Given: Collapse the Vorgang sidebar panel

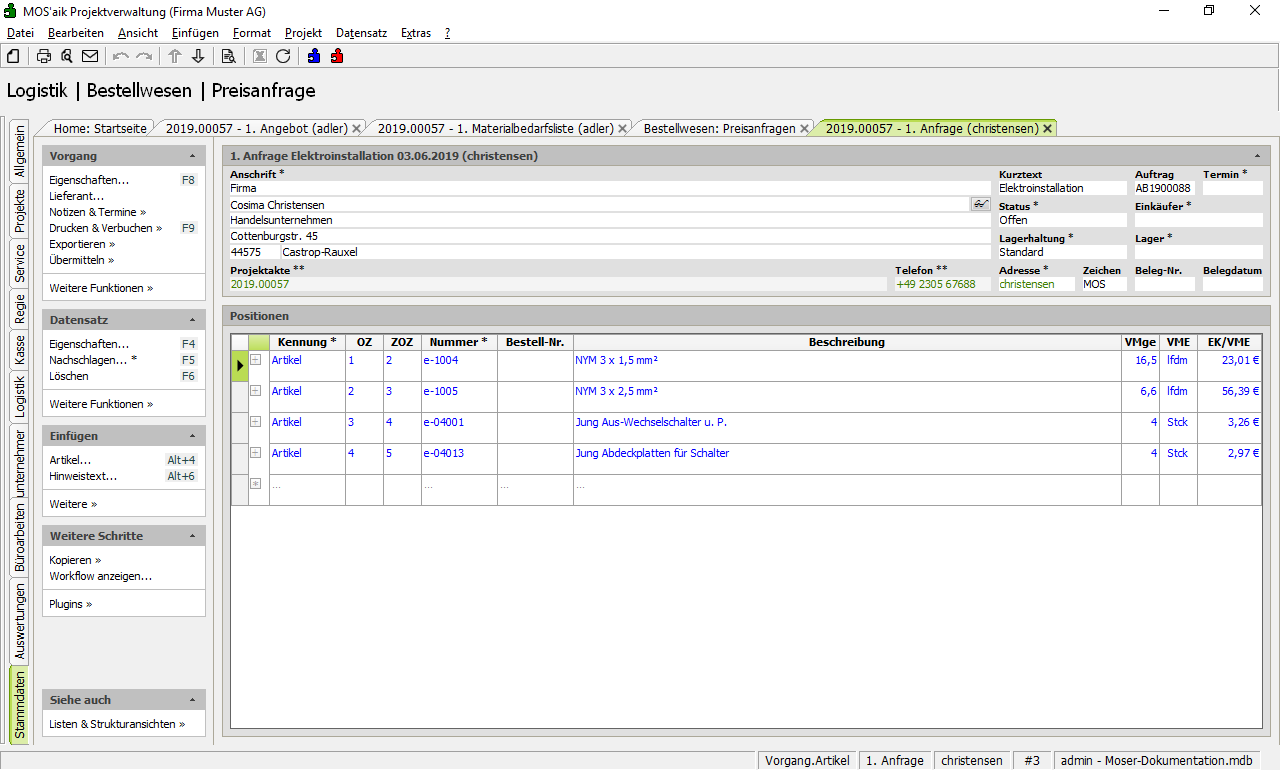Looking at the screenshot, I should [192, 156].
